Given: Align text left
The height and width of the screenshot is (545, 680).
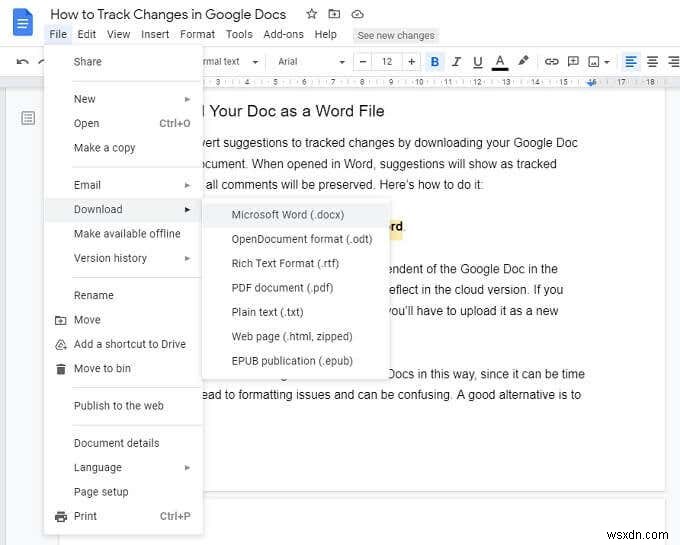Looking at the screenshot, I should 631,62.
